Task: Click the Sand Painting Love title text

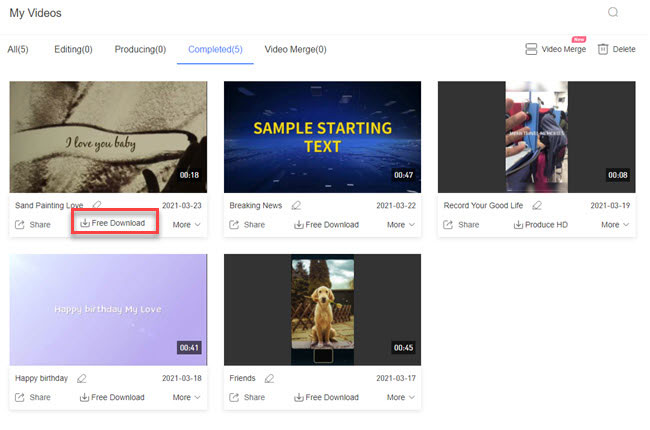Action: pos(49,205)
